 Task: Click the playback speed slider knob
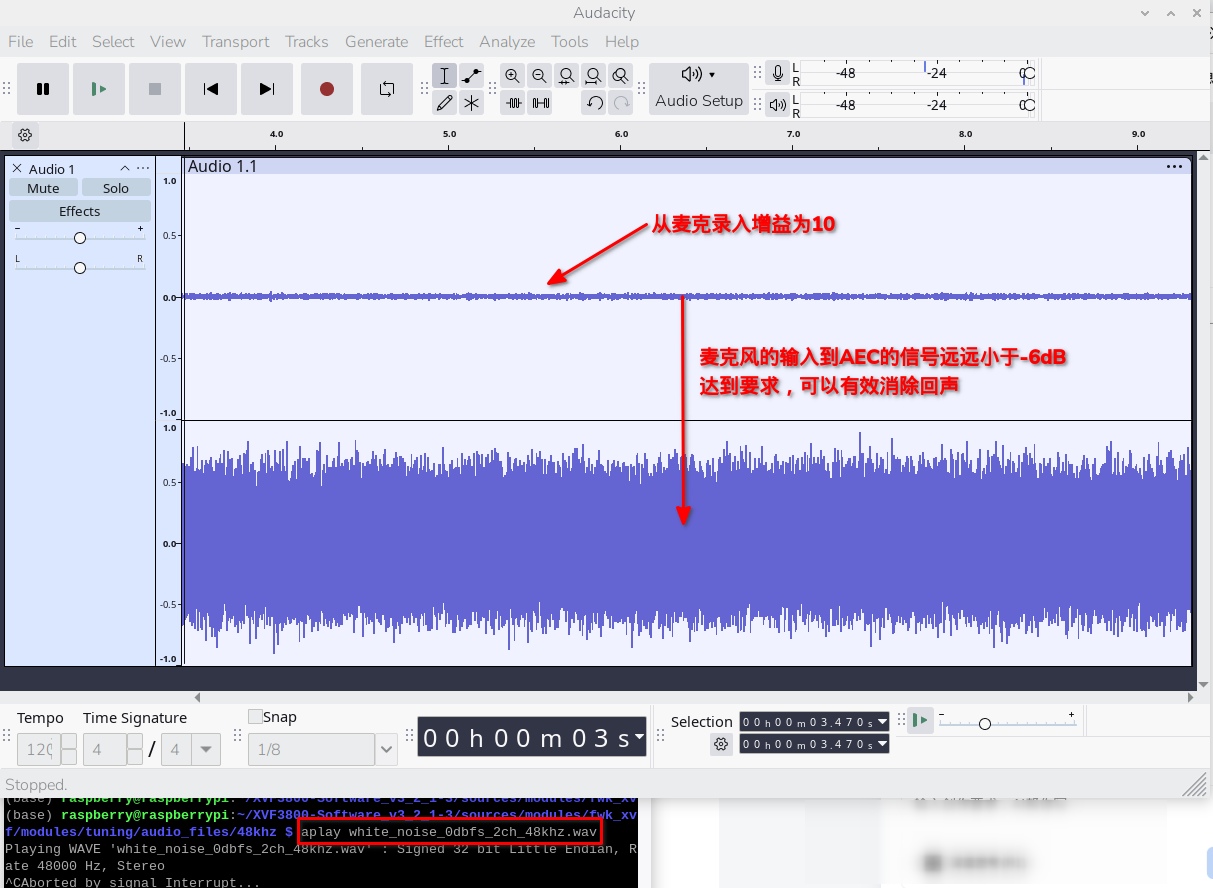(985, 723)
